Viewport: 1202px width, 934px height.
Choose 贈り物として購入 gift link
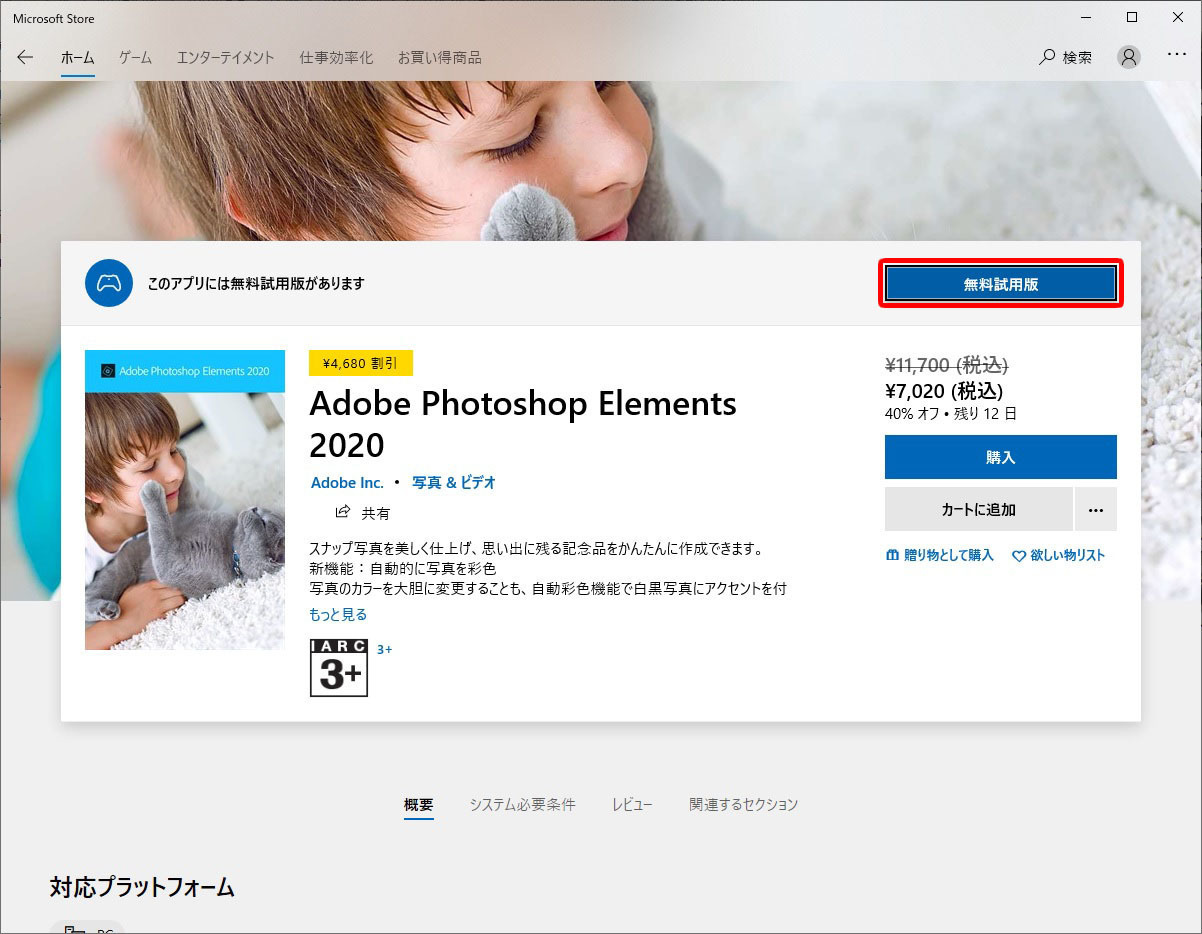click(940, 555)
